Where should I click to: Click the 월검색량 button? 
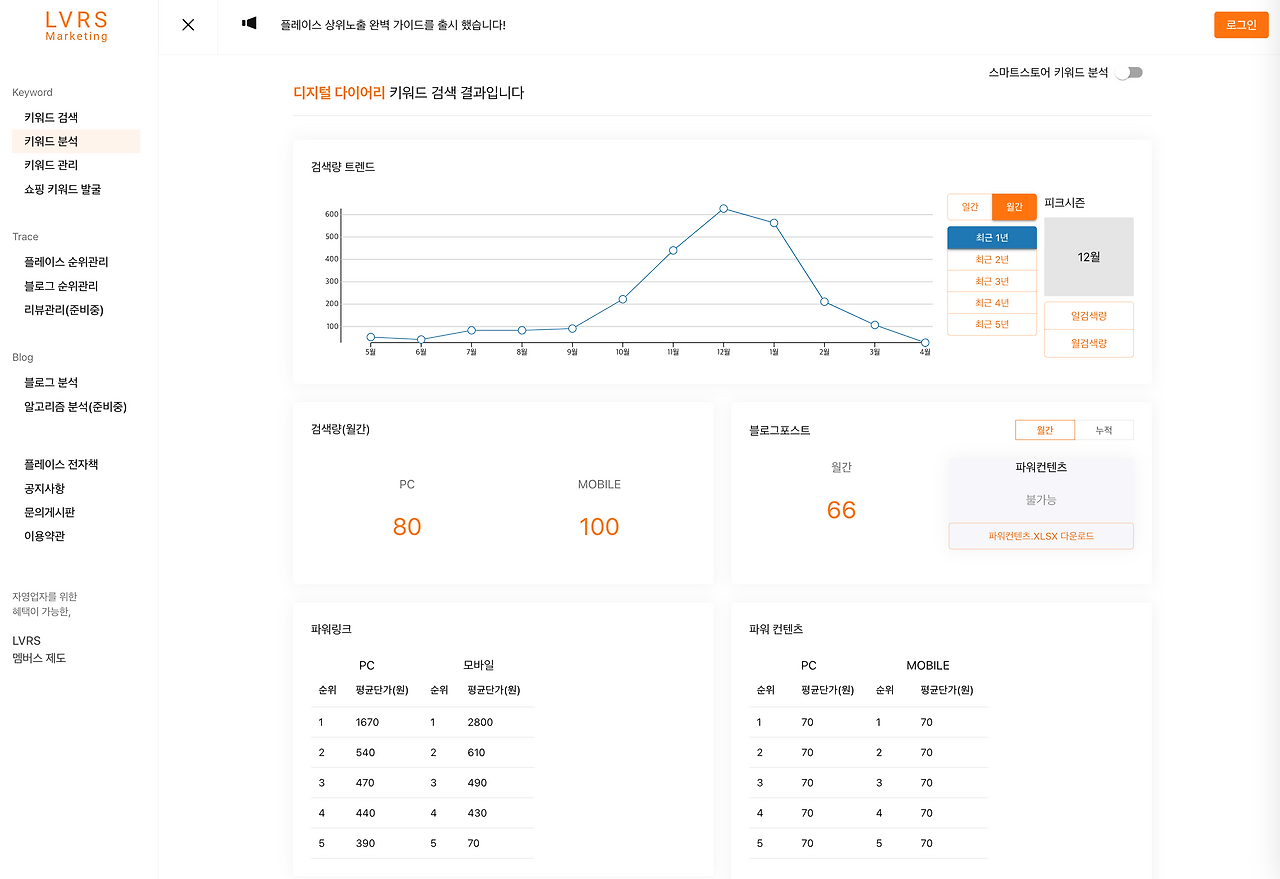pos(1089,343)
